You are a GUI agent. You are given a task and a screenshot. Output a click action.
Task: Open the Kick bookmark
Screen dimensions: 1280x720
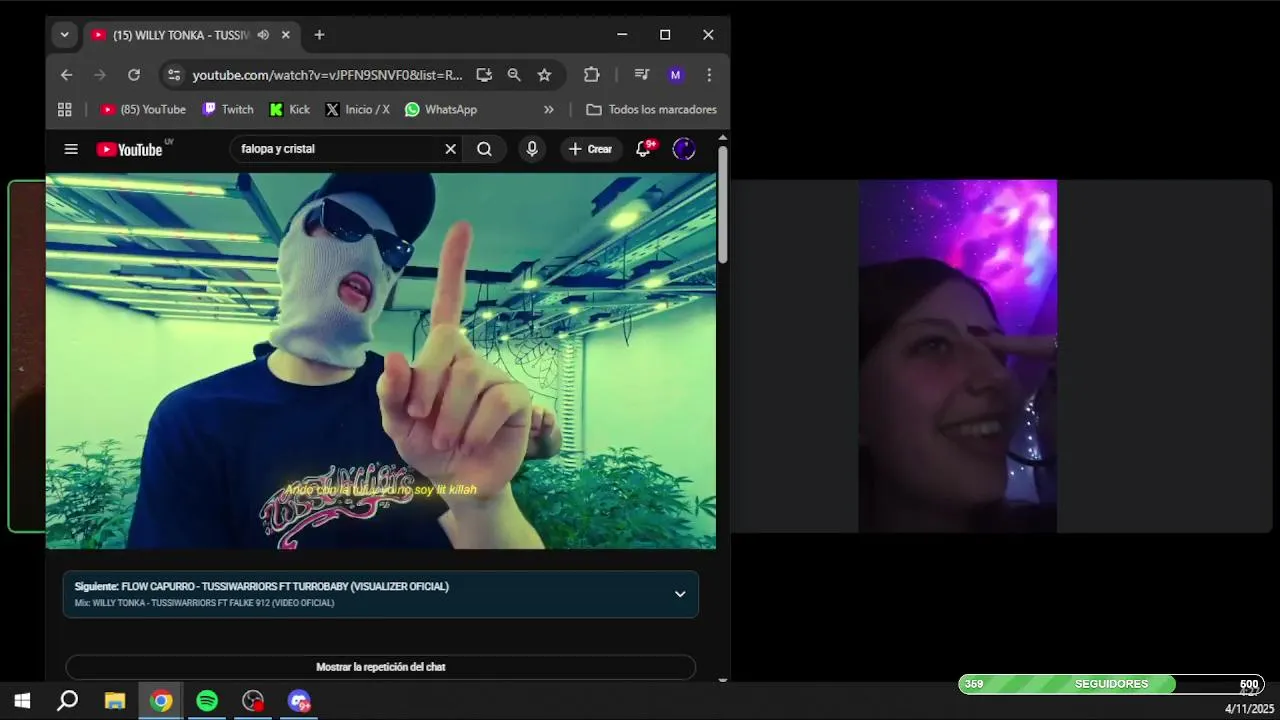[289, 110]
